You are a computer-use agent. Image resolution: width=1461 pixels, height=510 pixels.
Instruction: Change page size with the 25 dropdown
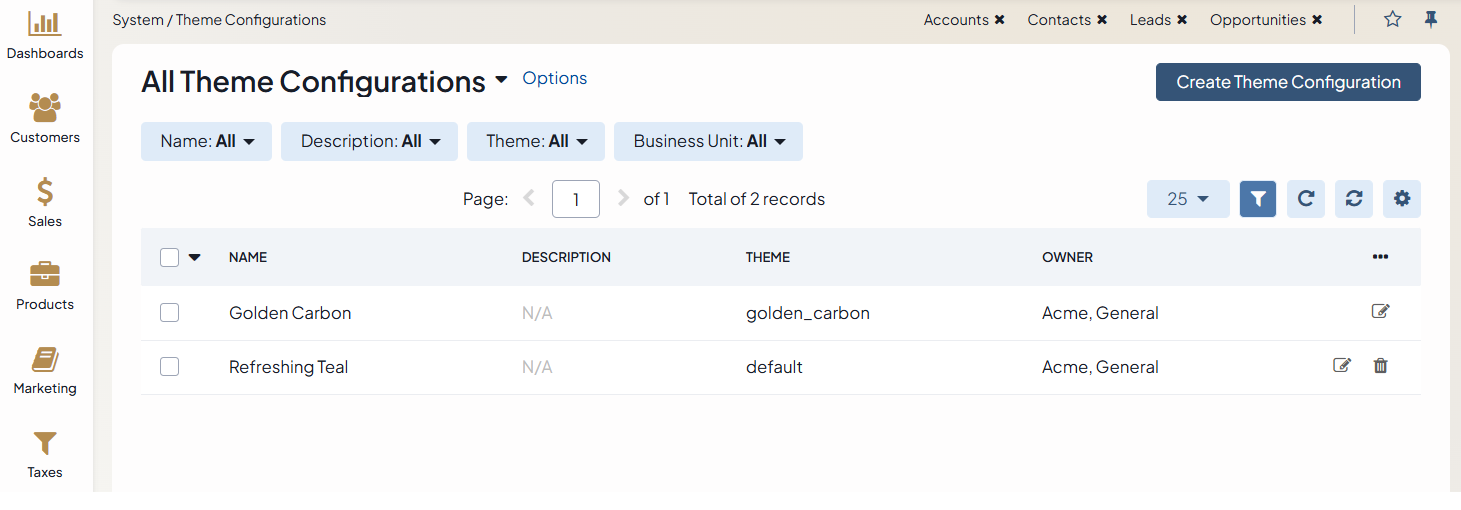click(1187, 199)
